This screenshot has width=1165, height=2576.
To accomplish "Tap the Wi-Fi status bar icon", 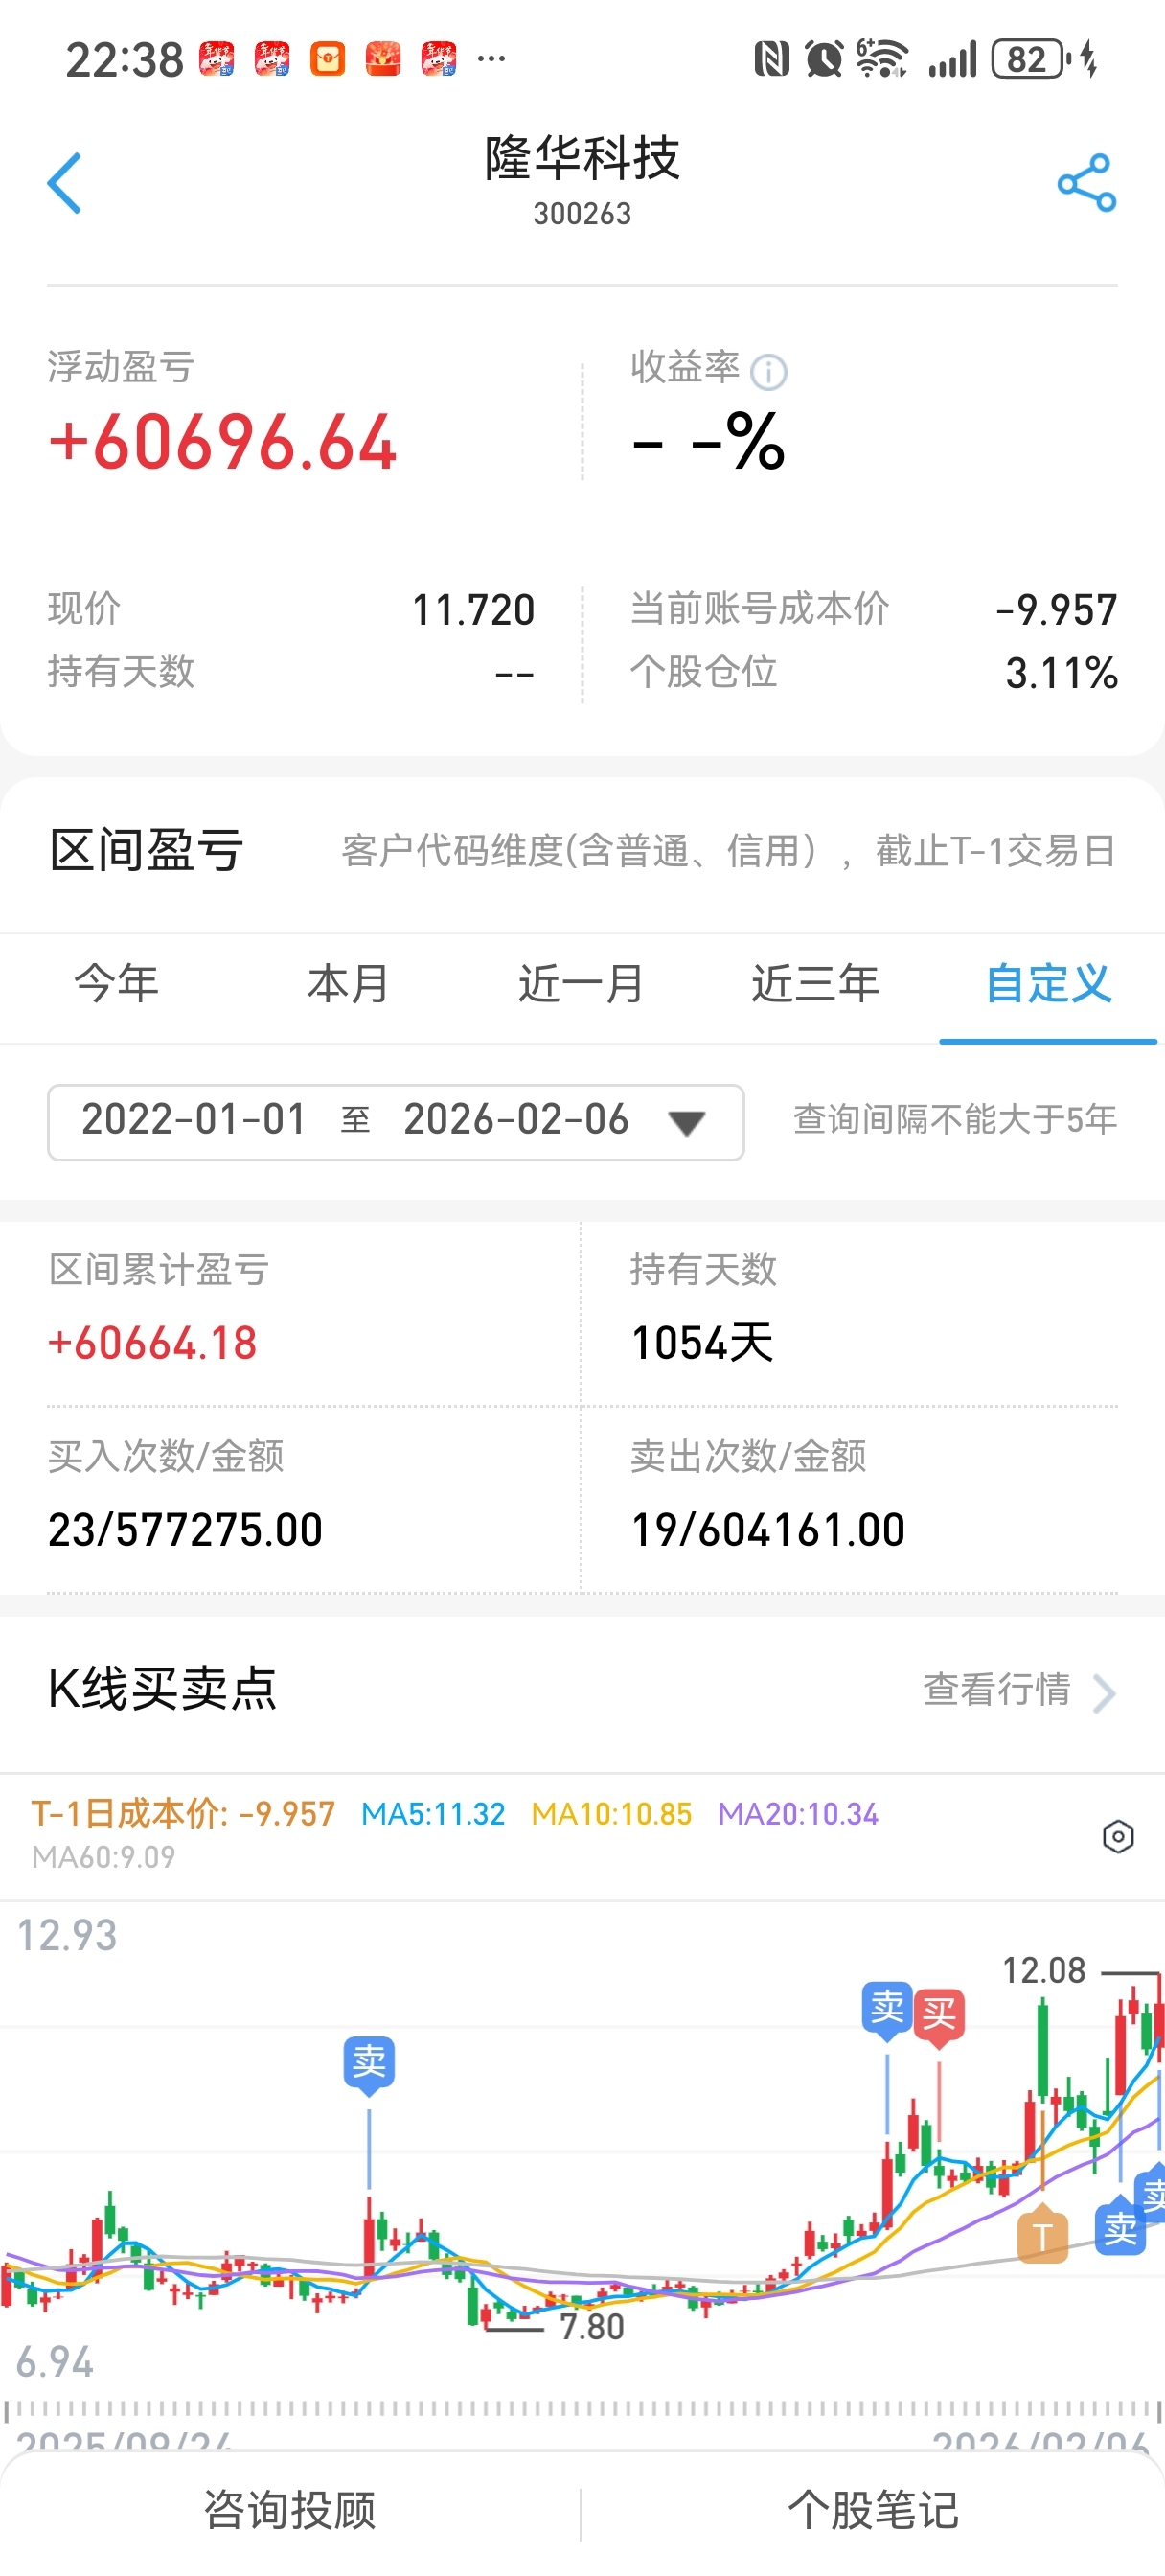I will tap(882, 58).
